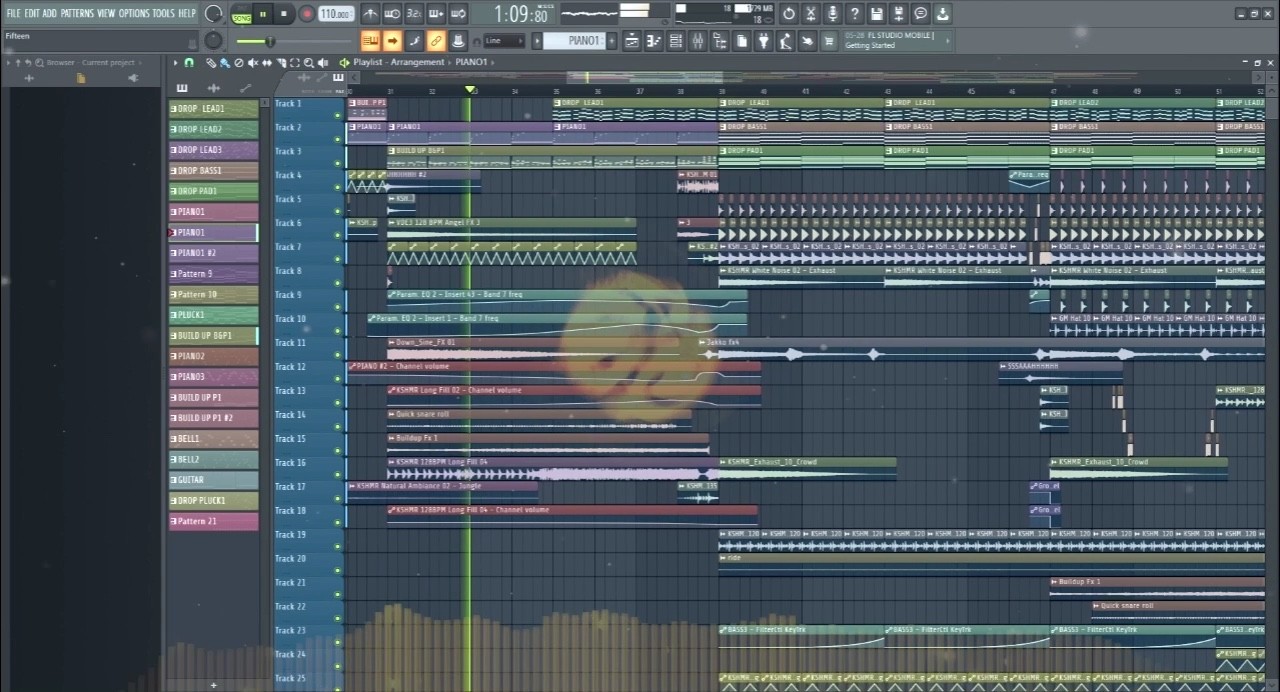Toggle the playlist magnet snap icon
Image resolution: width=1280 pixels, height=692 pixels.
tap(189, 62)
